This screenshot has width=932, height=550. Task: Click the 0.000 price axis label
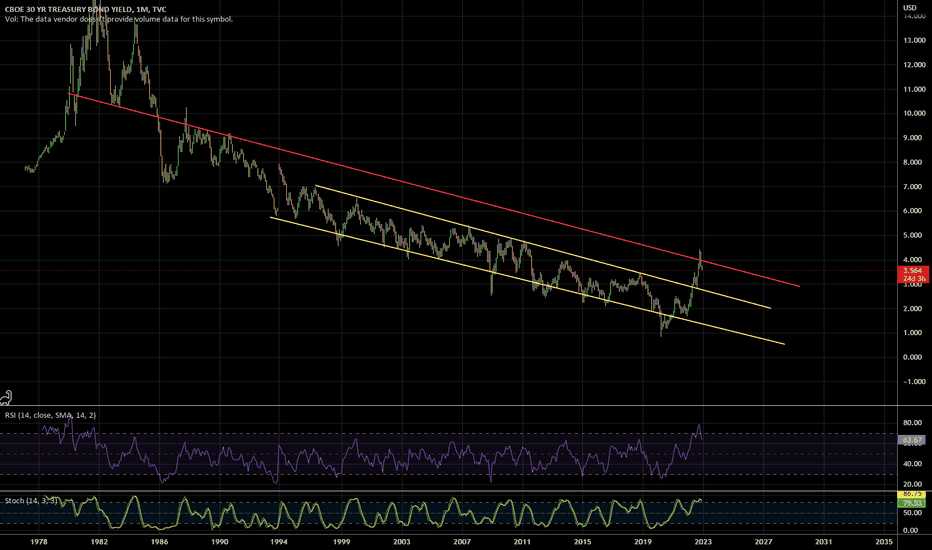pyautogui.click(x=914, y=357)
